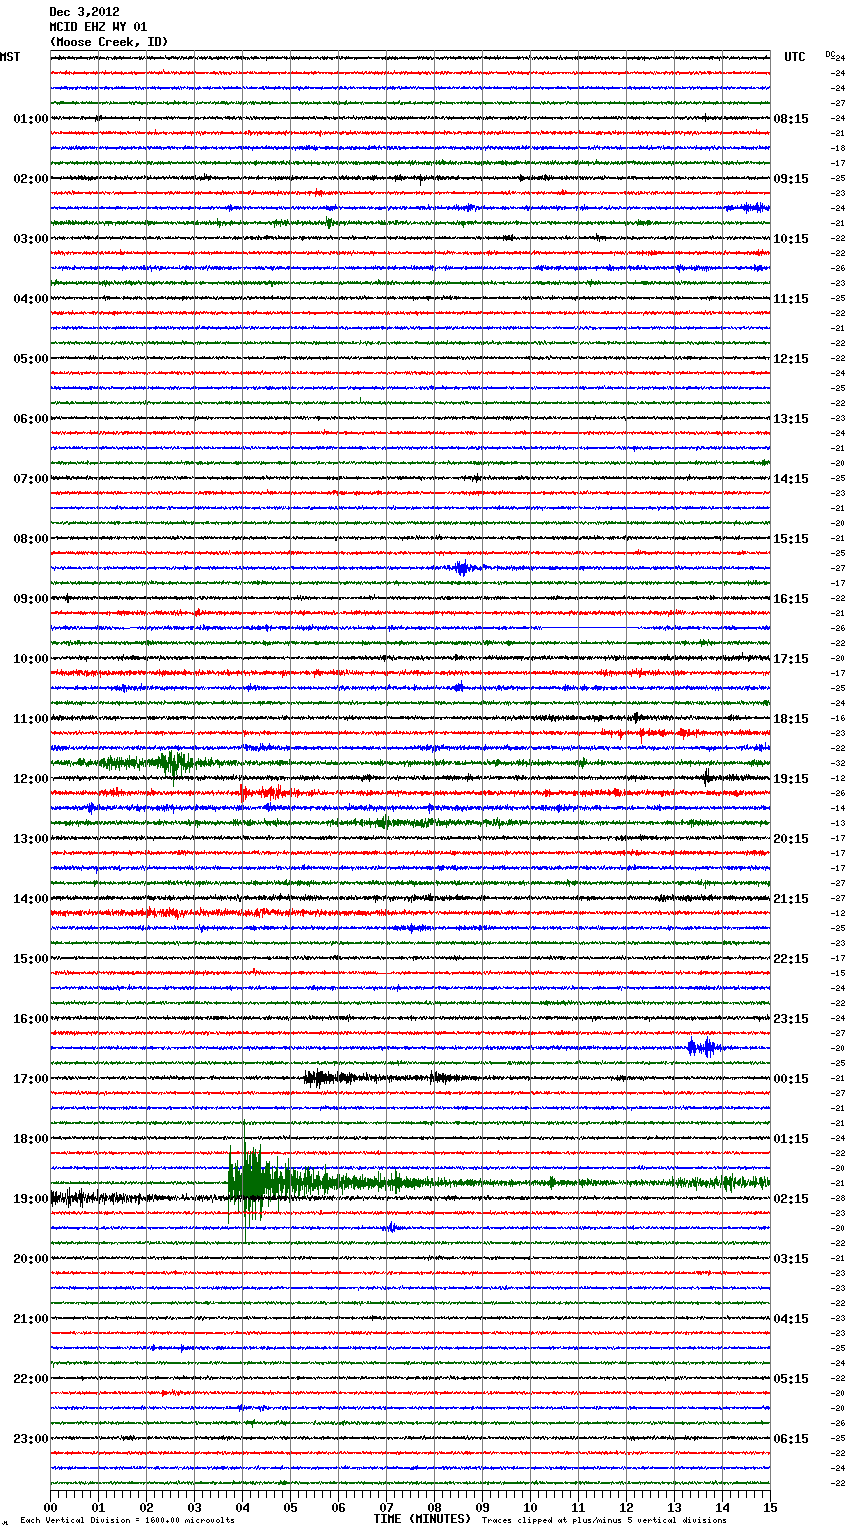This screenshot has height=1534, width=850.
Task: Select the 13:00 MST time label
Action: [x=30, y=839]
